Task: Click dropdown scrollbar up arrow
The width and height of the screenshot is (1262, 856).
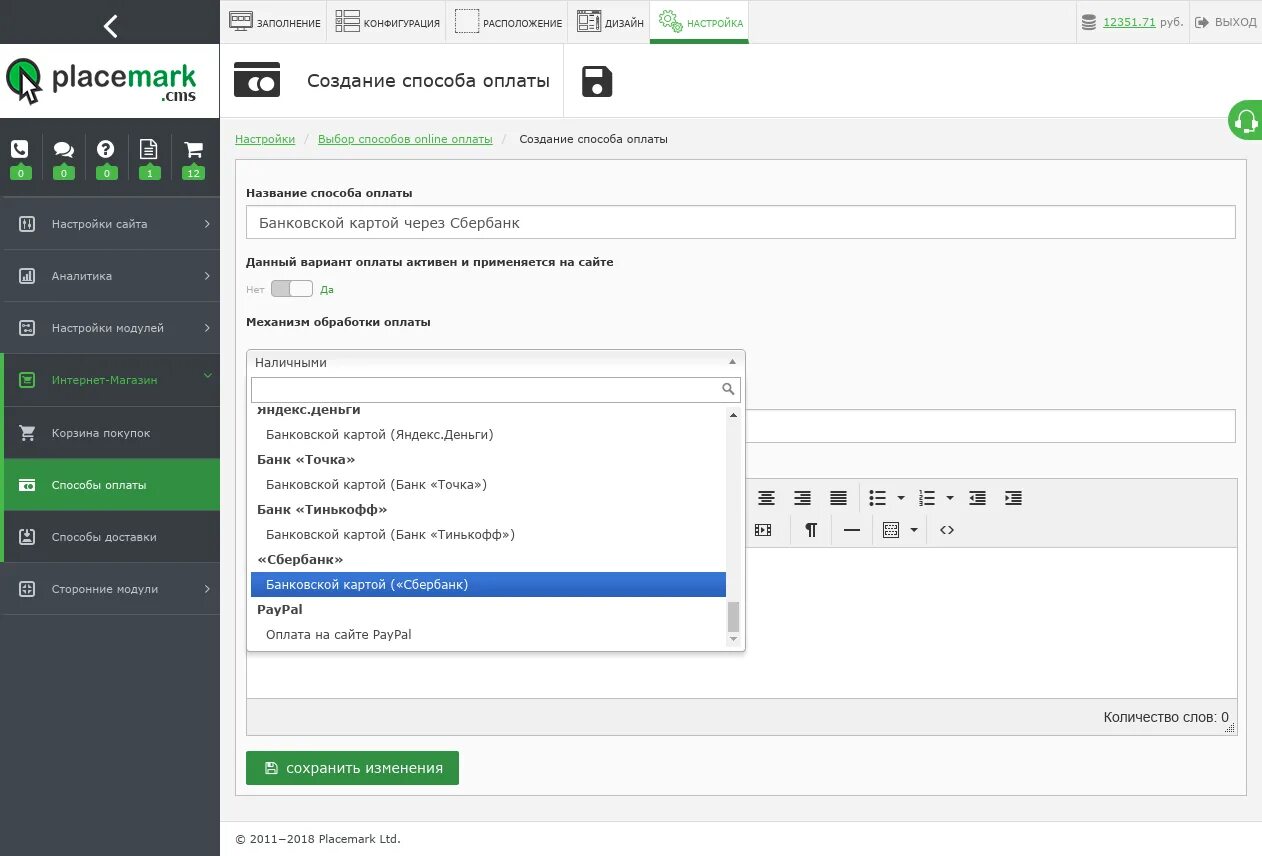Action: tap(733, 414)
